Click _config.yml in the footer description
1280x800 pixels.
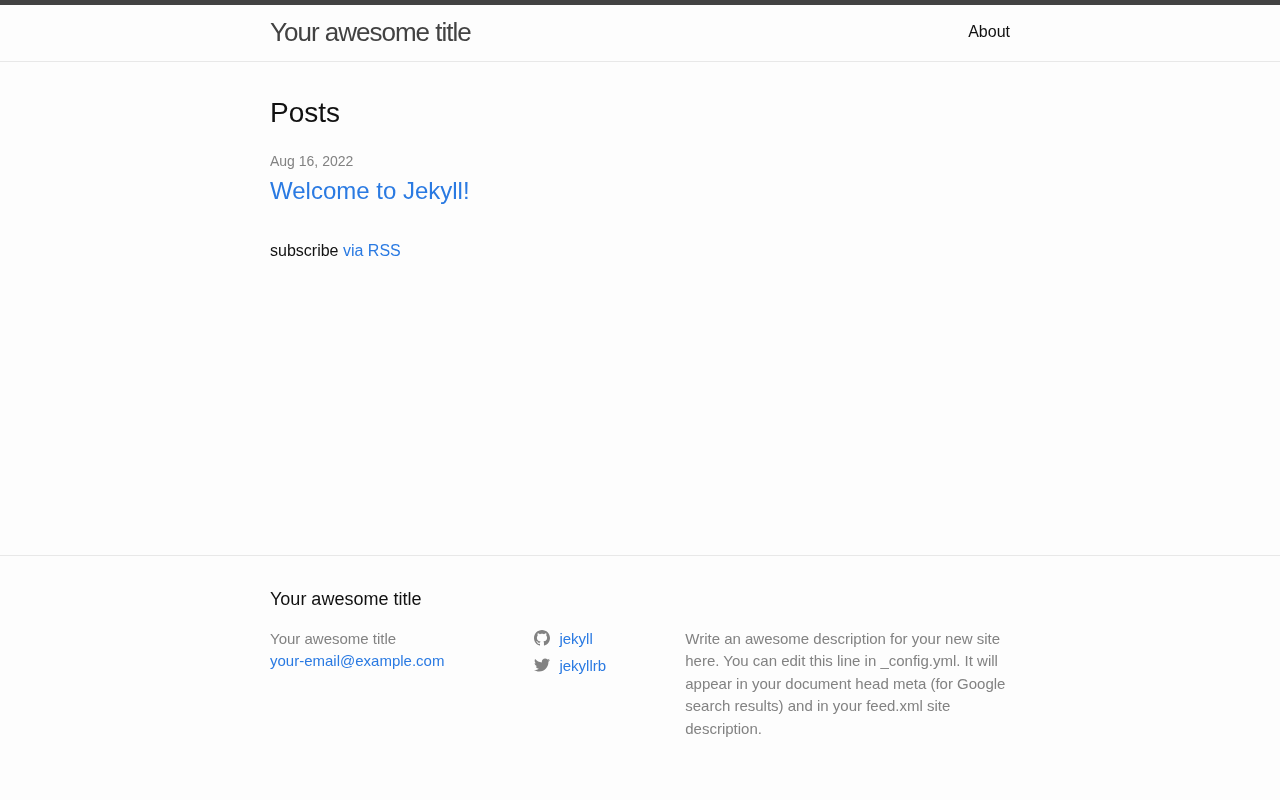pos(918,661)
